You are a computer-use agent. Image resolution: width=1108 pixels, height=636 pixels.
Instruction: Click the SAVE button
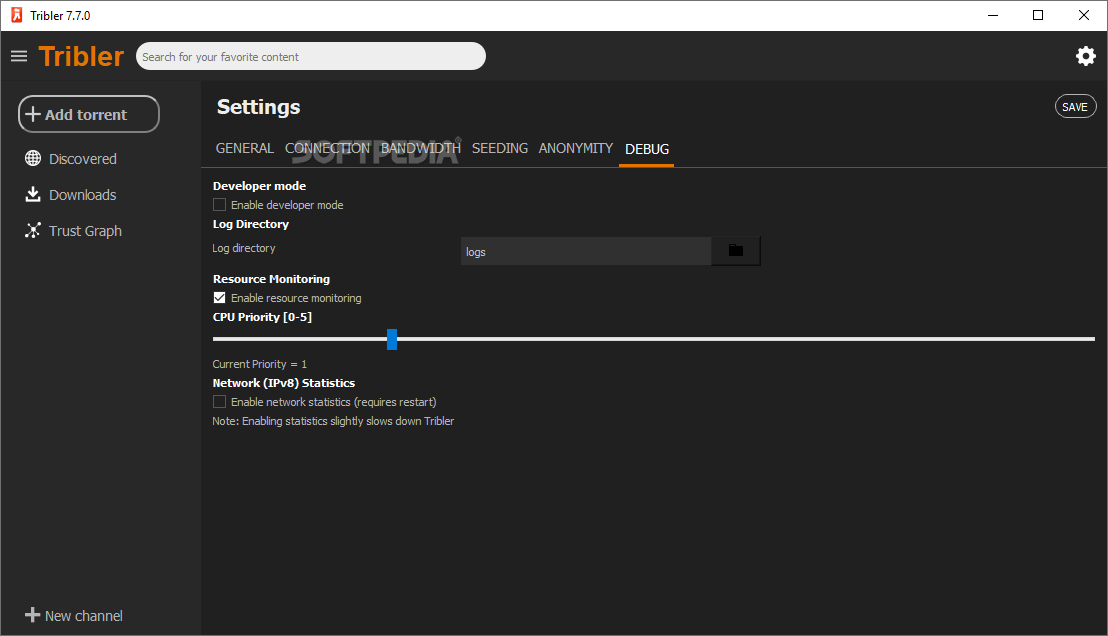click(x=1075, y=107)
